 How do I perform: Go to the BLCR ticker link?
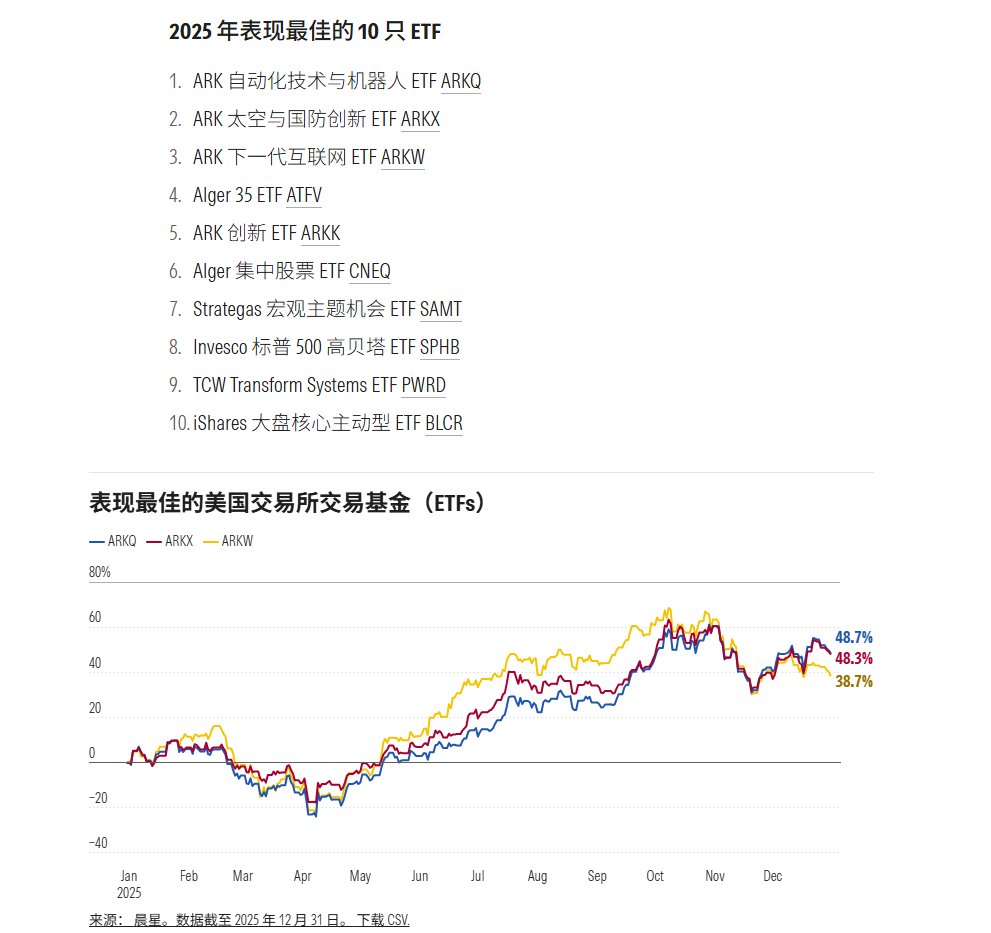[444, 423]
